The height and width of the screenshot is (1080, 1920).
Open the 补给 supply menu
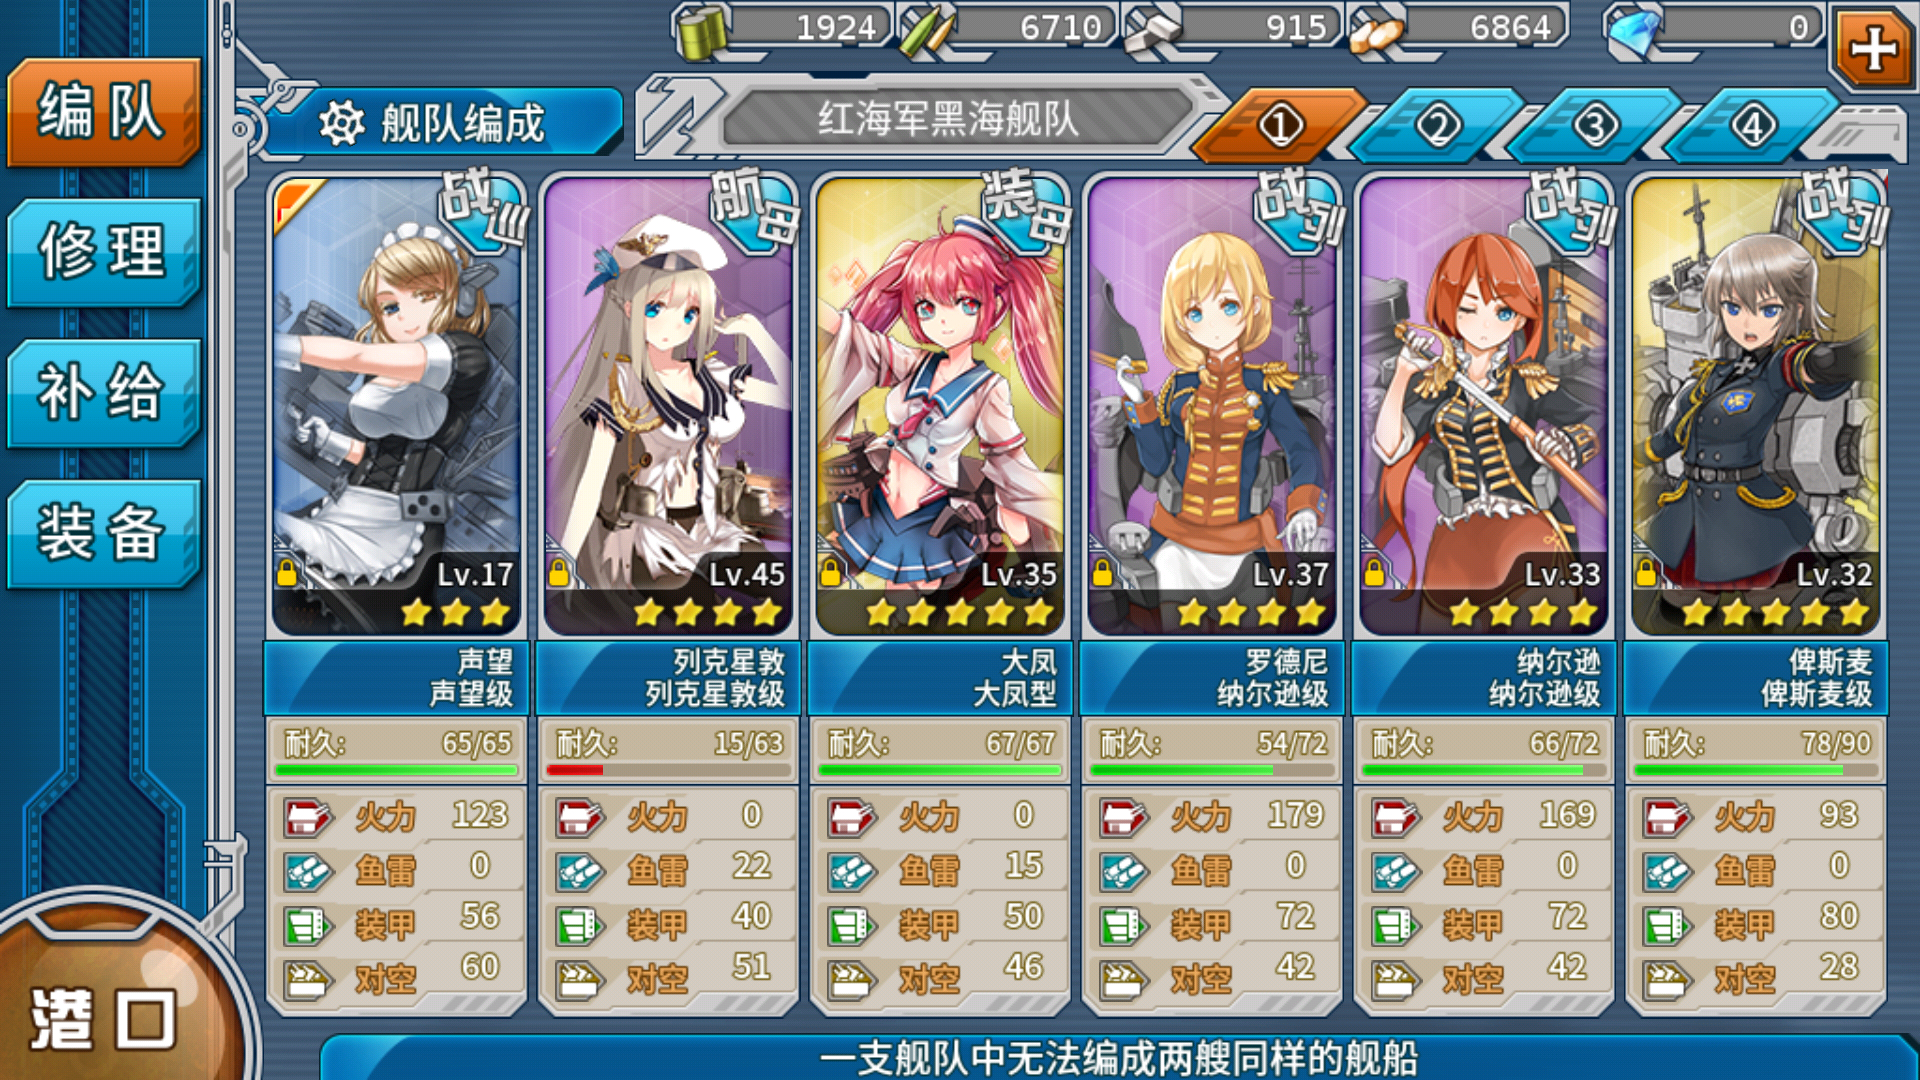tap(102, 392)
